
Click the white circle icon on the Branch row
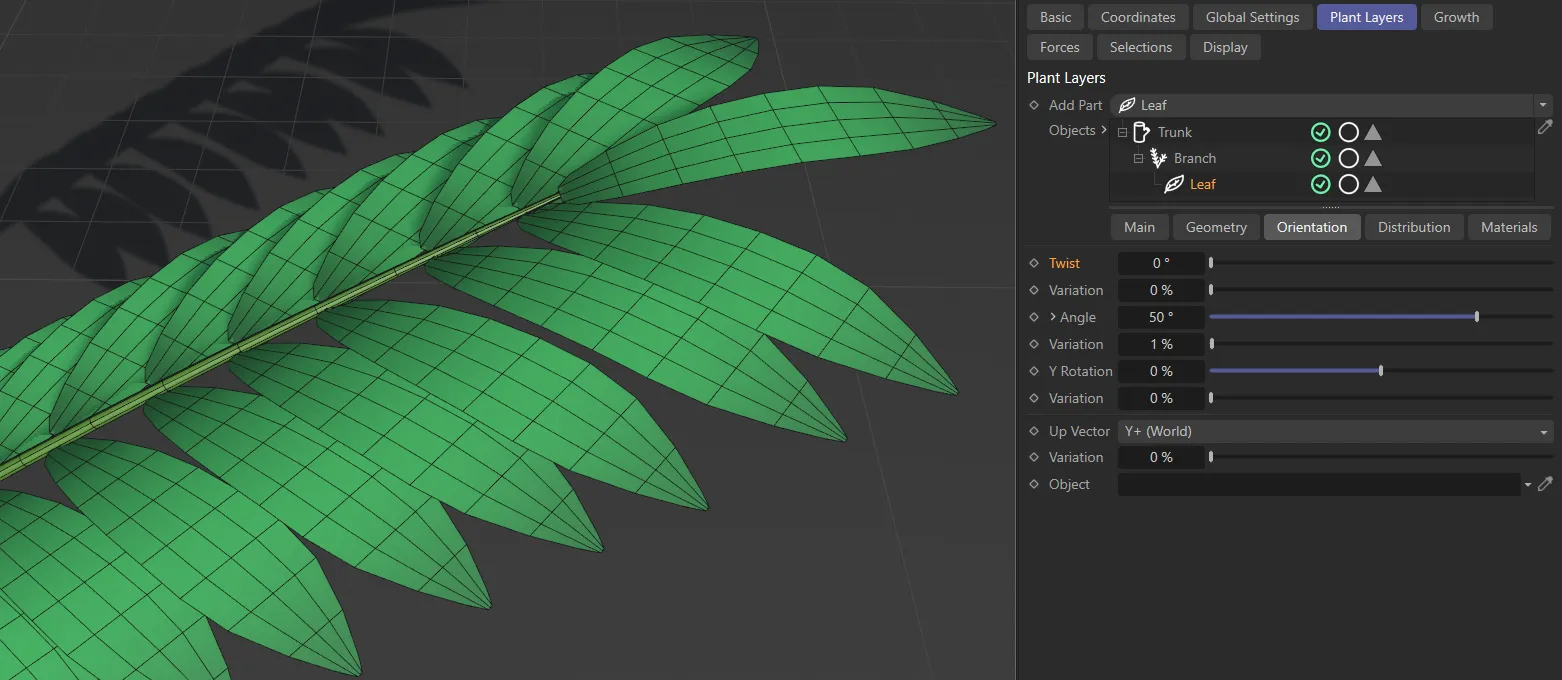1347,157
